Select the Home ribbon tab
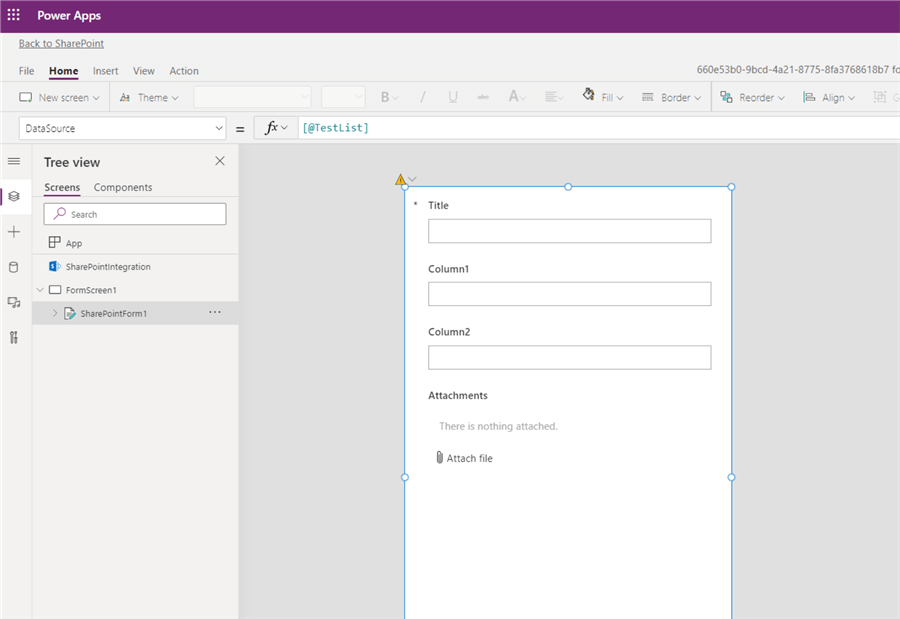 tap(63, 71)
